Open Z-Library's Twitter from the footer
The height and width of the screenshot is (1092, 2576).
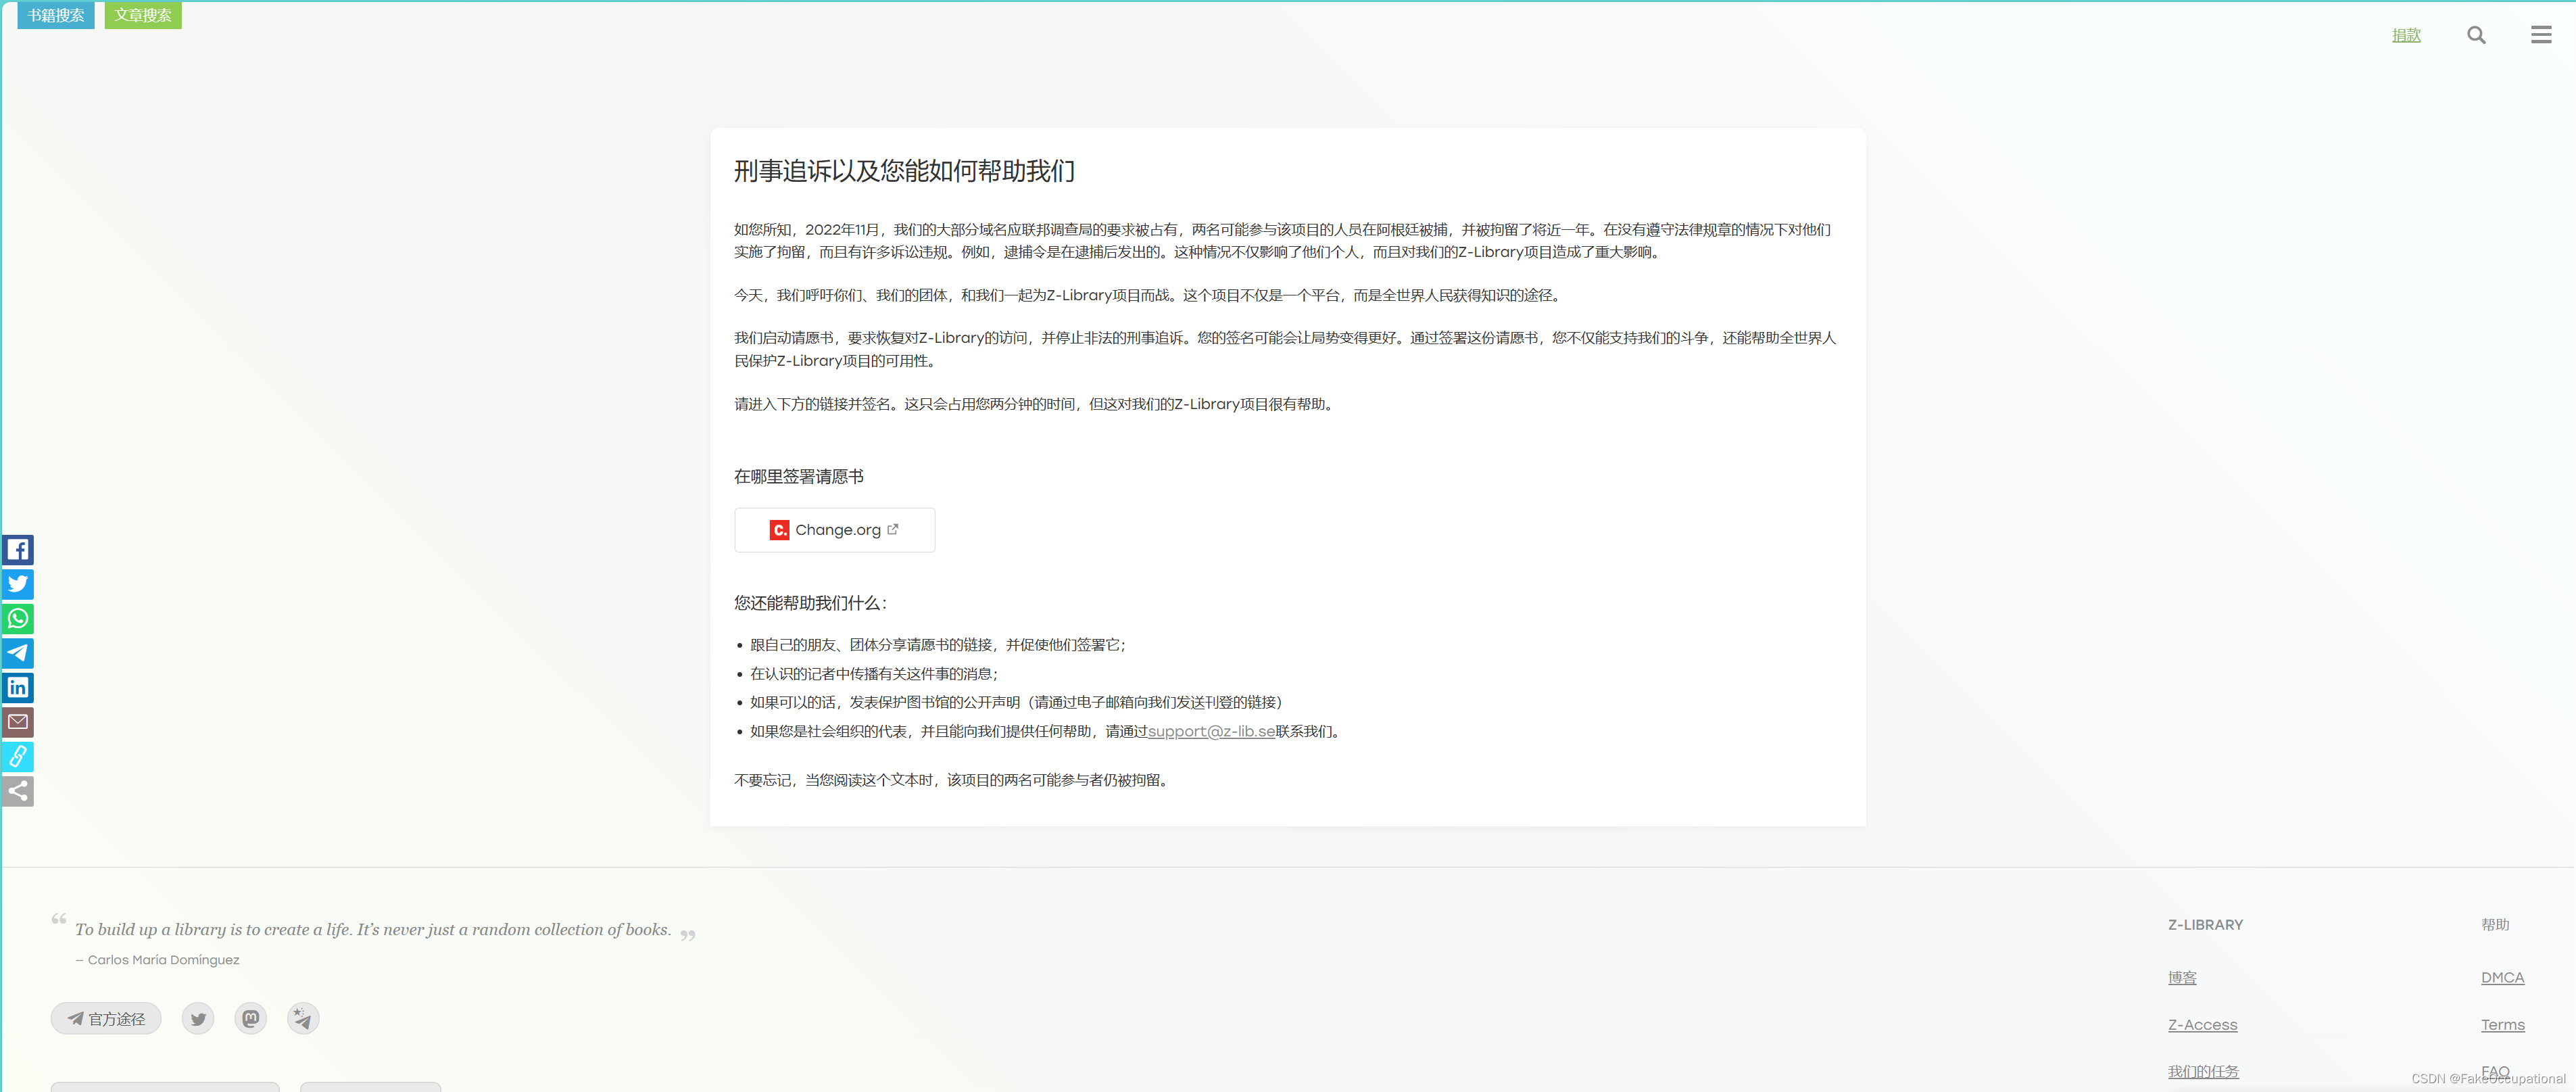(x=198, y=1018)
